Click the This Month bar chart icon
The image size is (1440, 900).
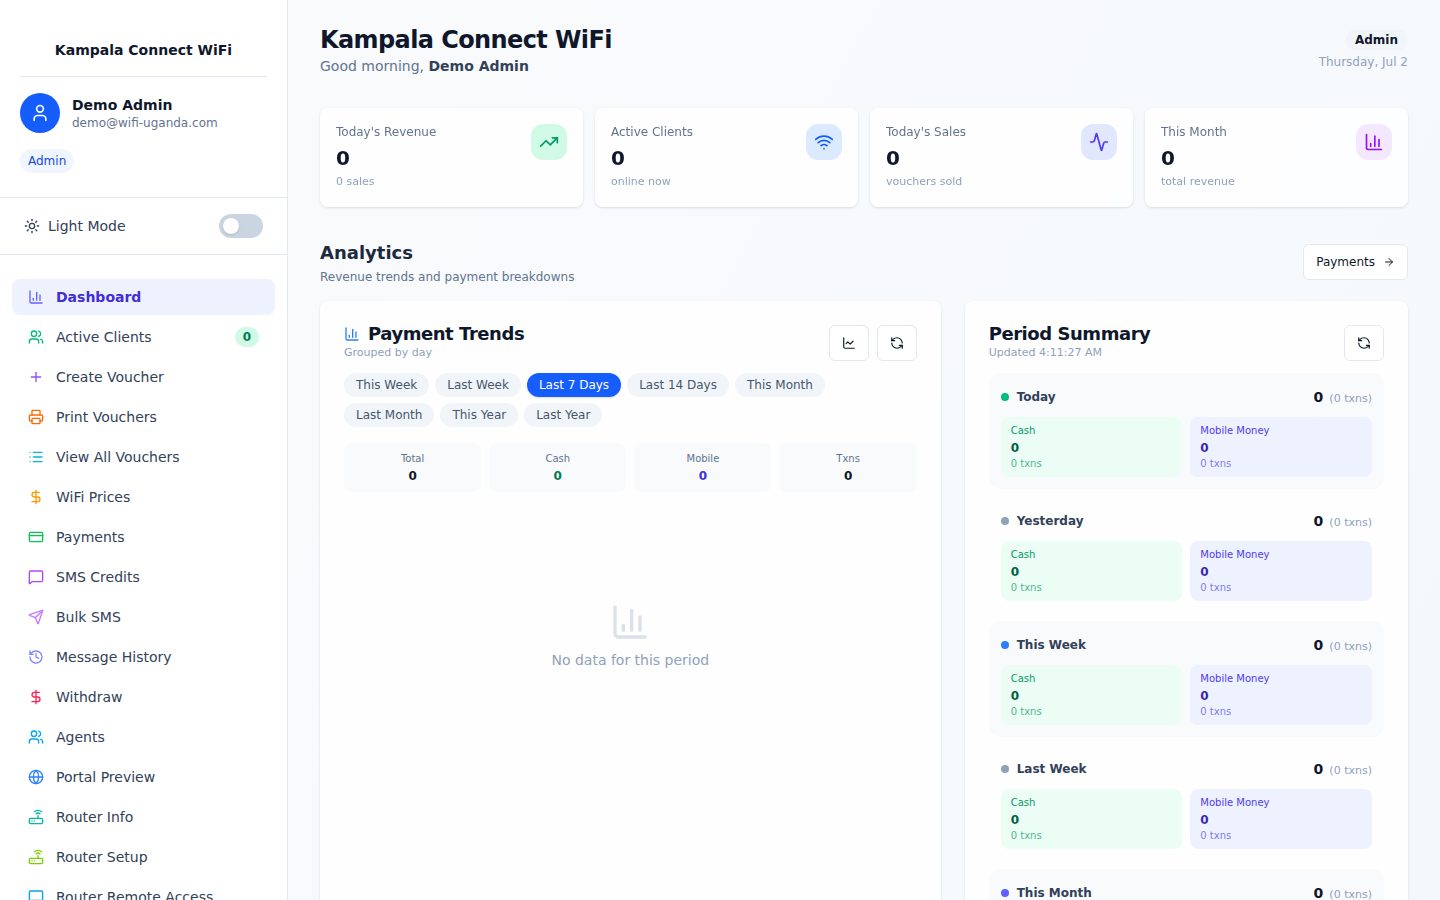click(x=1374, y=142)
